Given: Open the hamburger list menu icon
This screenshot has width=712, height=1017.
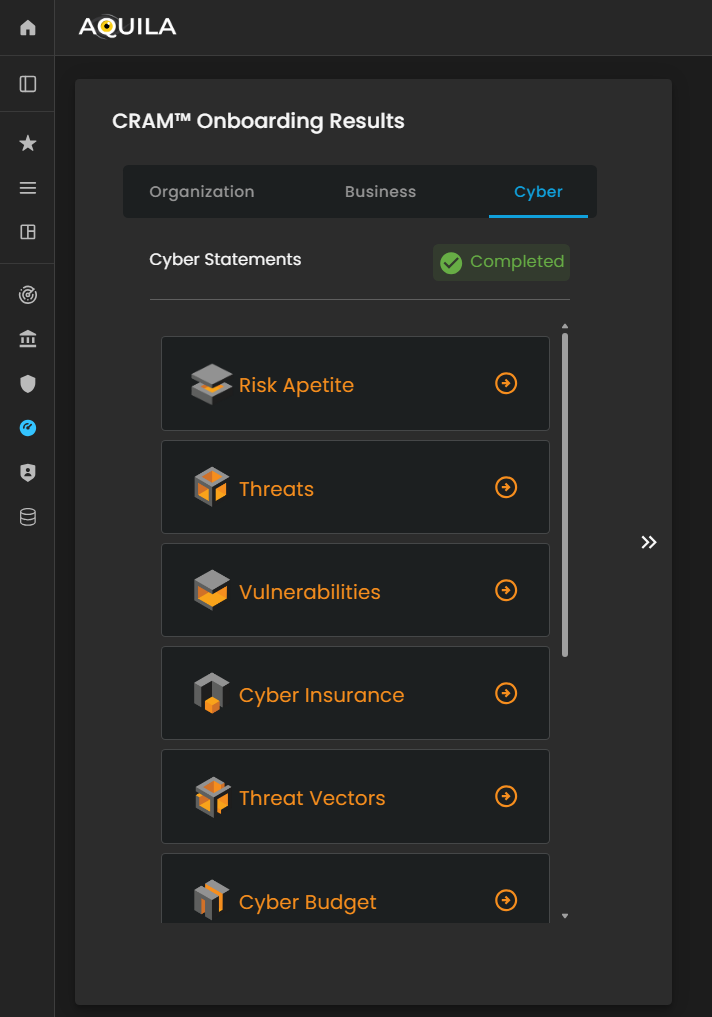Looking at the screenshot, I should click(28, 188).
